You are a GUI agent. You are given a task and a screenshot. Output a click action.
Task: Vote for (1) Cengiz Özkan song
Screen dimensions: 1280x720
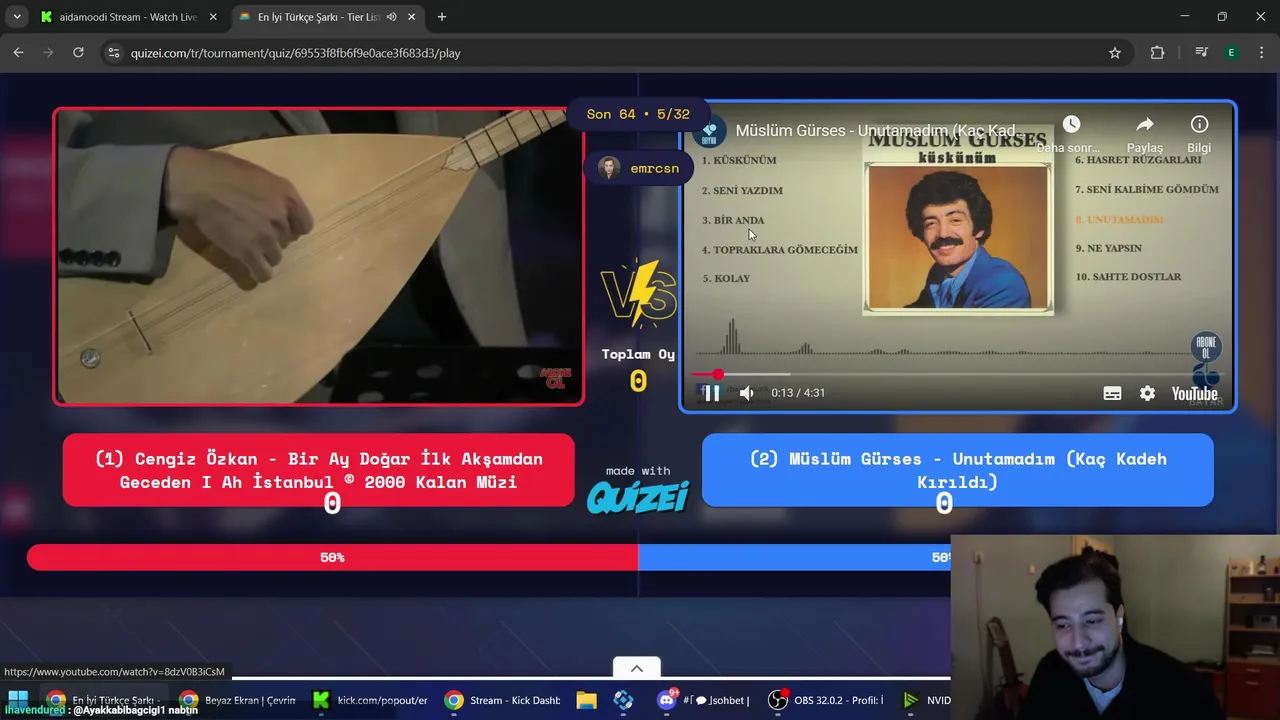(319, 470)
